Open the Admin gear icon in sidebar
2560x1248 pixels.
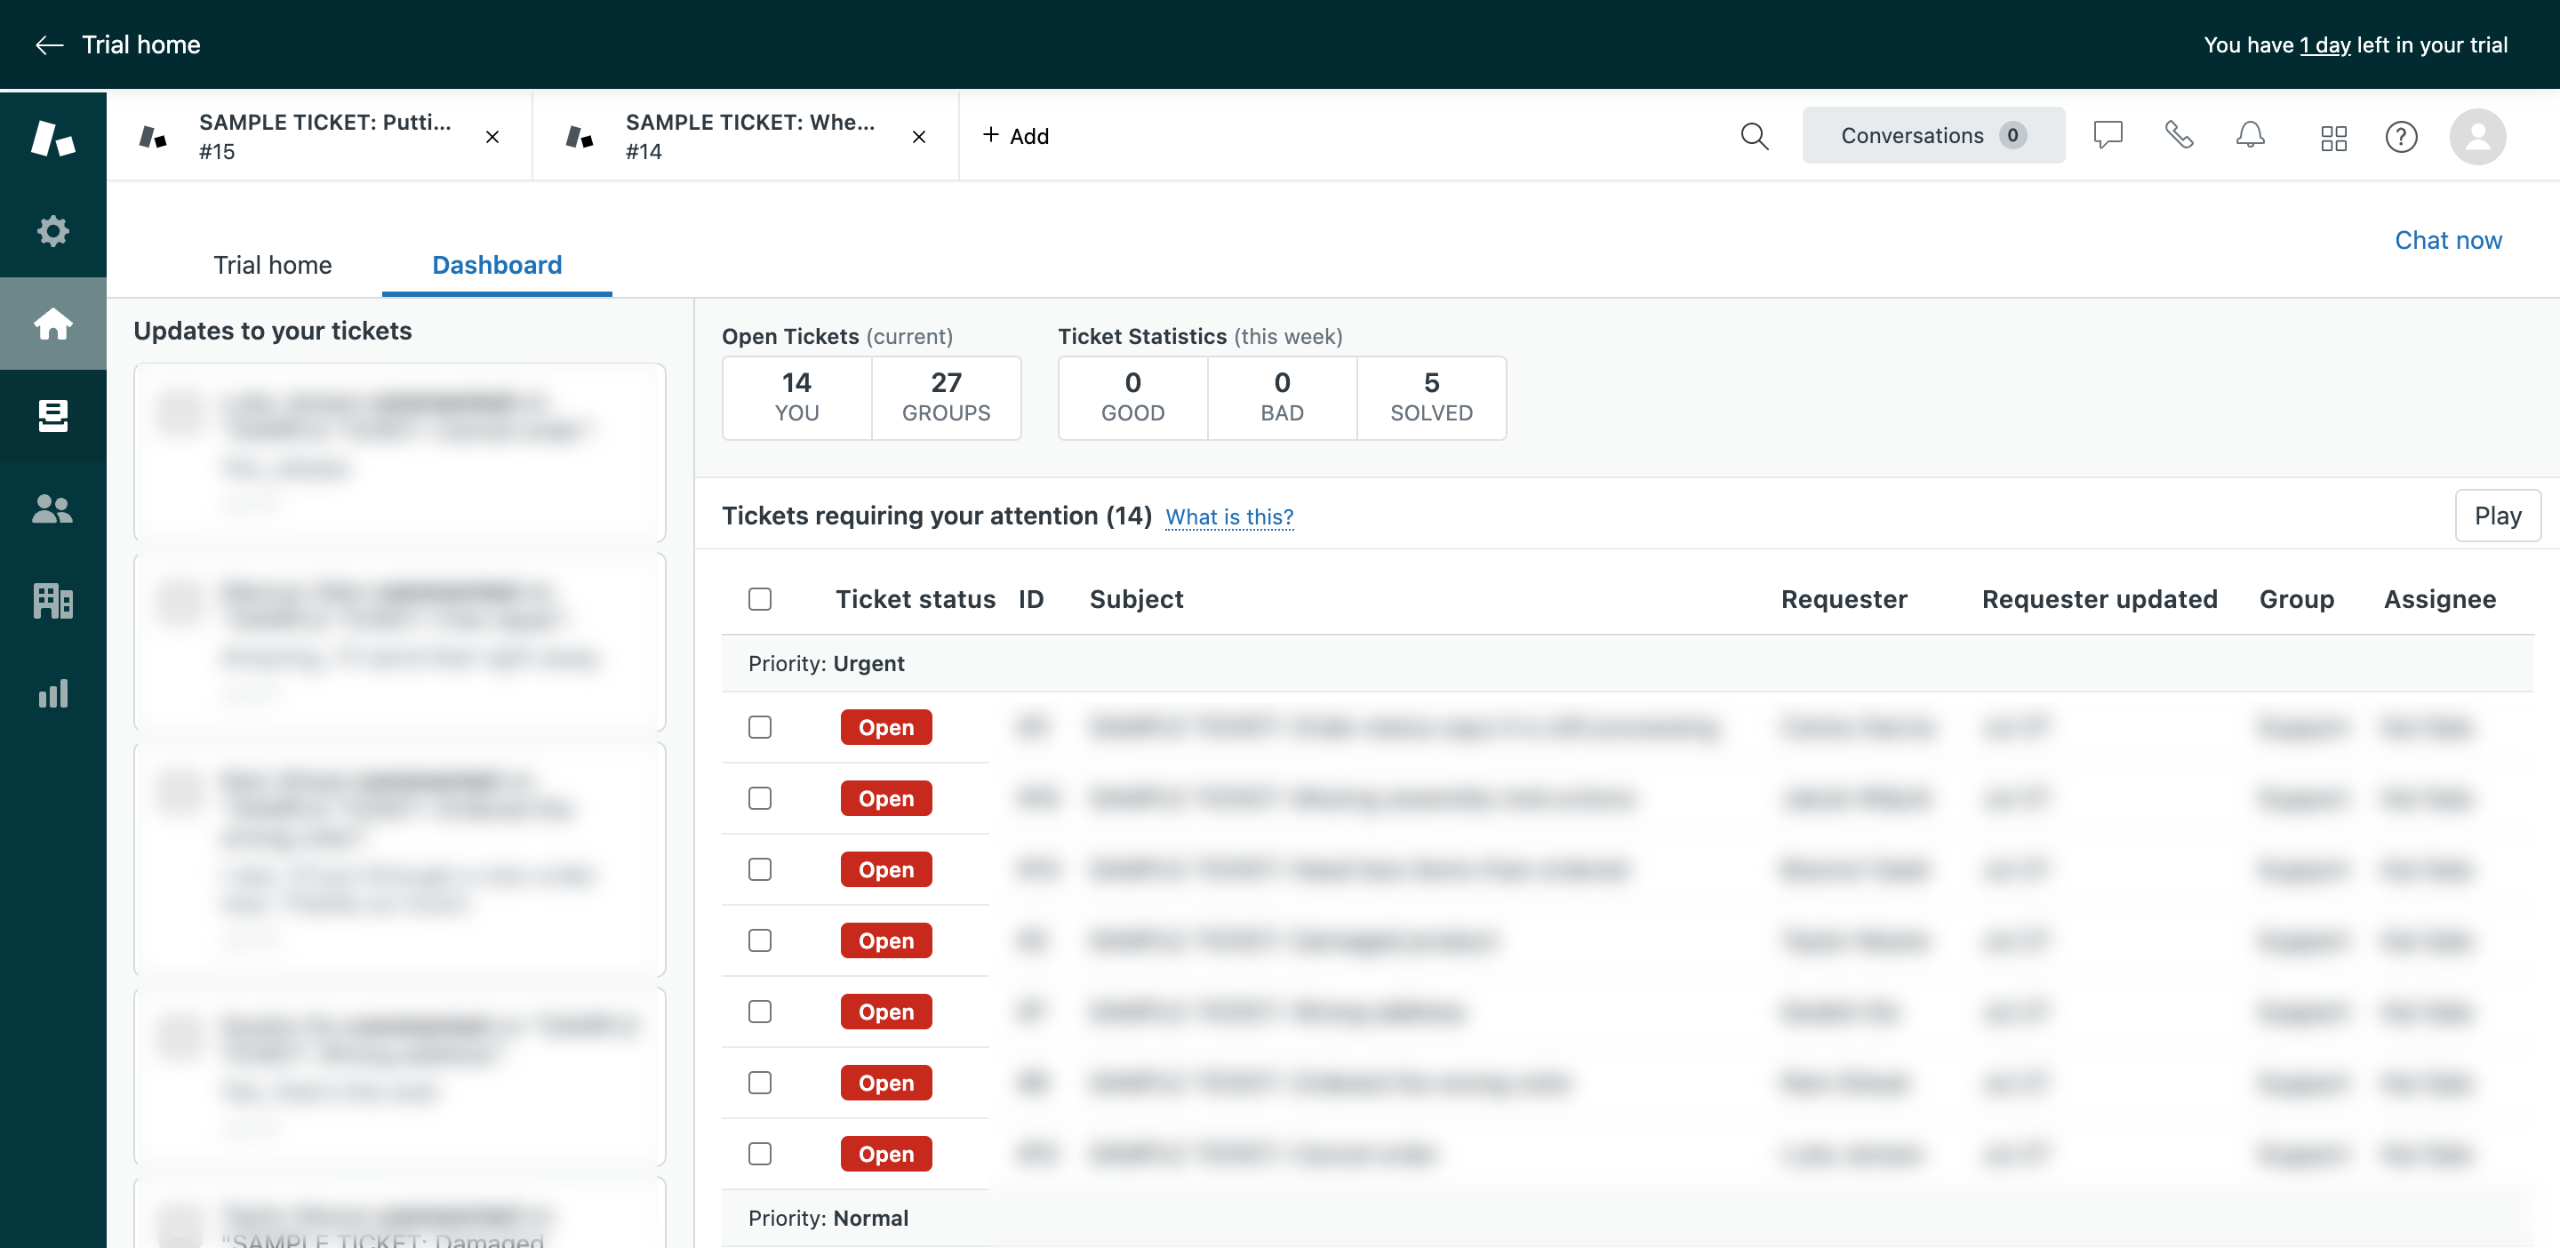(53, 231)
